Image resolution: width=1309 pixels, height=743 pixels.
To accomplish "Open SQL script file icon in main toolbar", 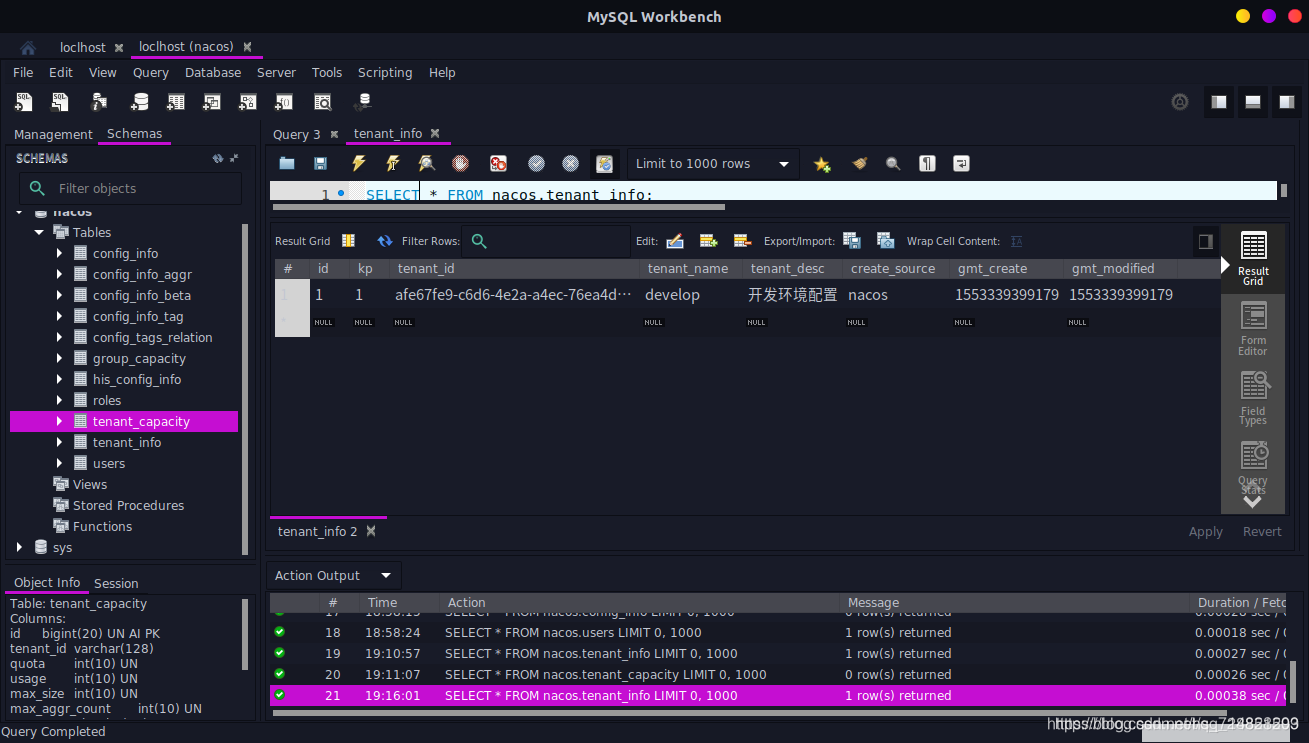I will coord(61,102).
